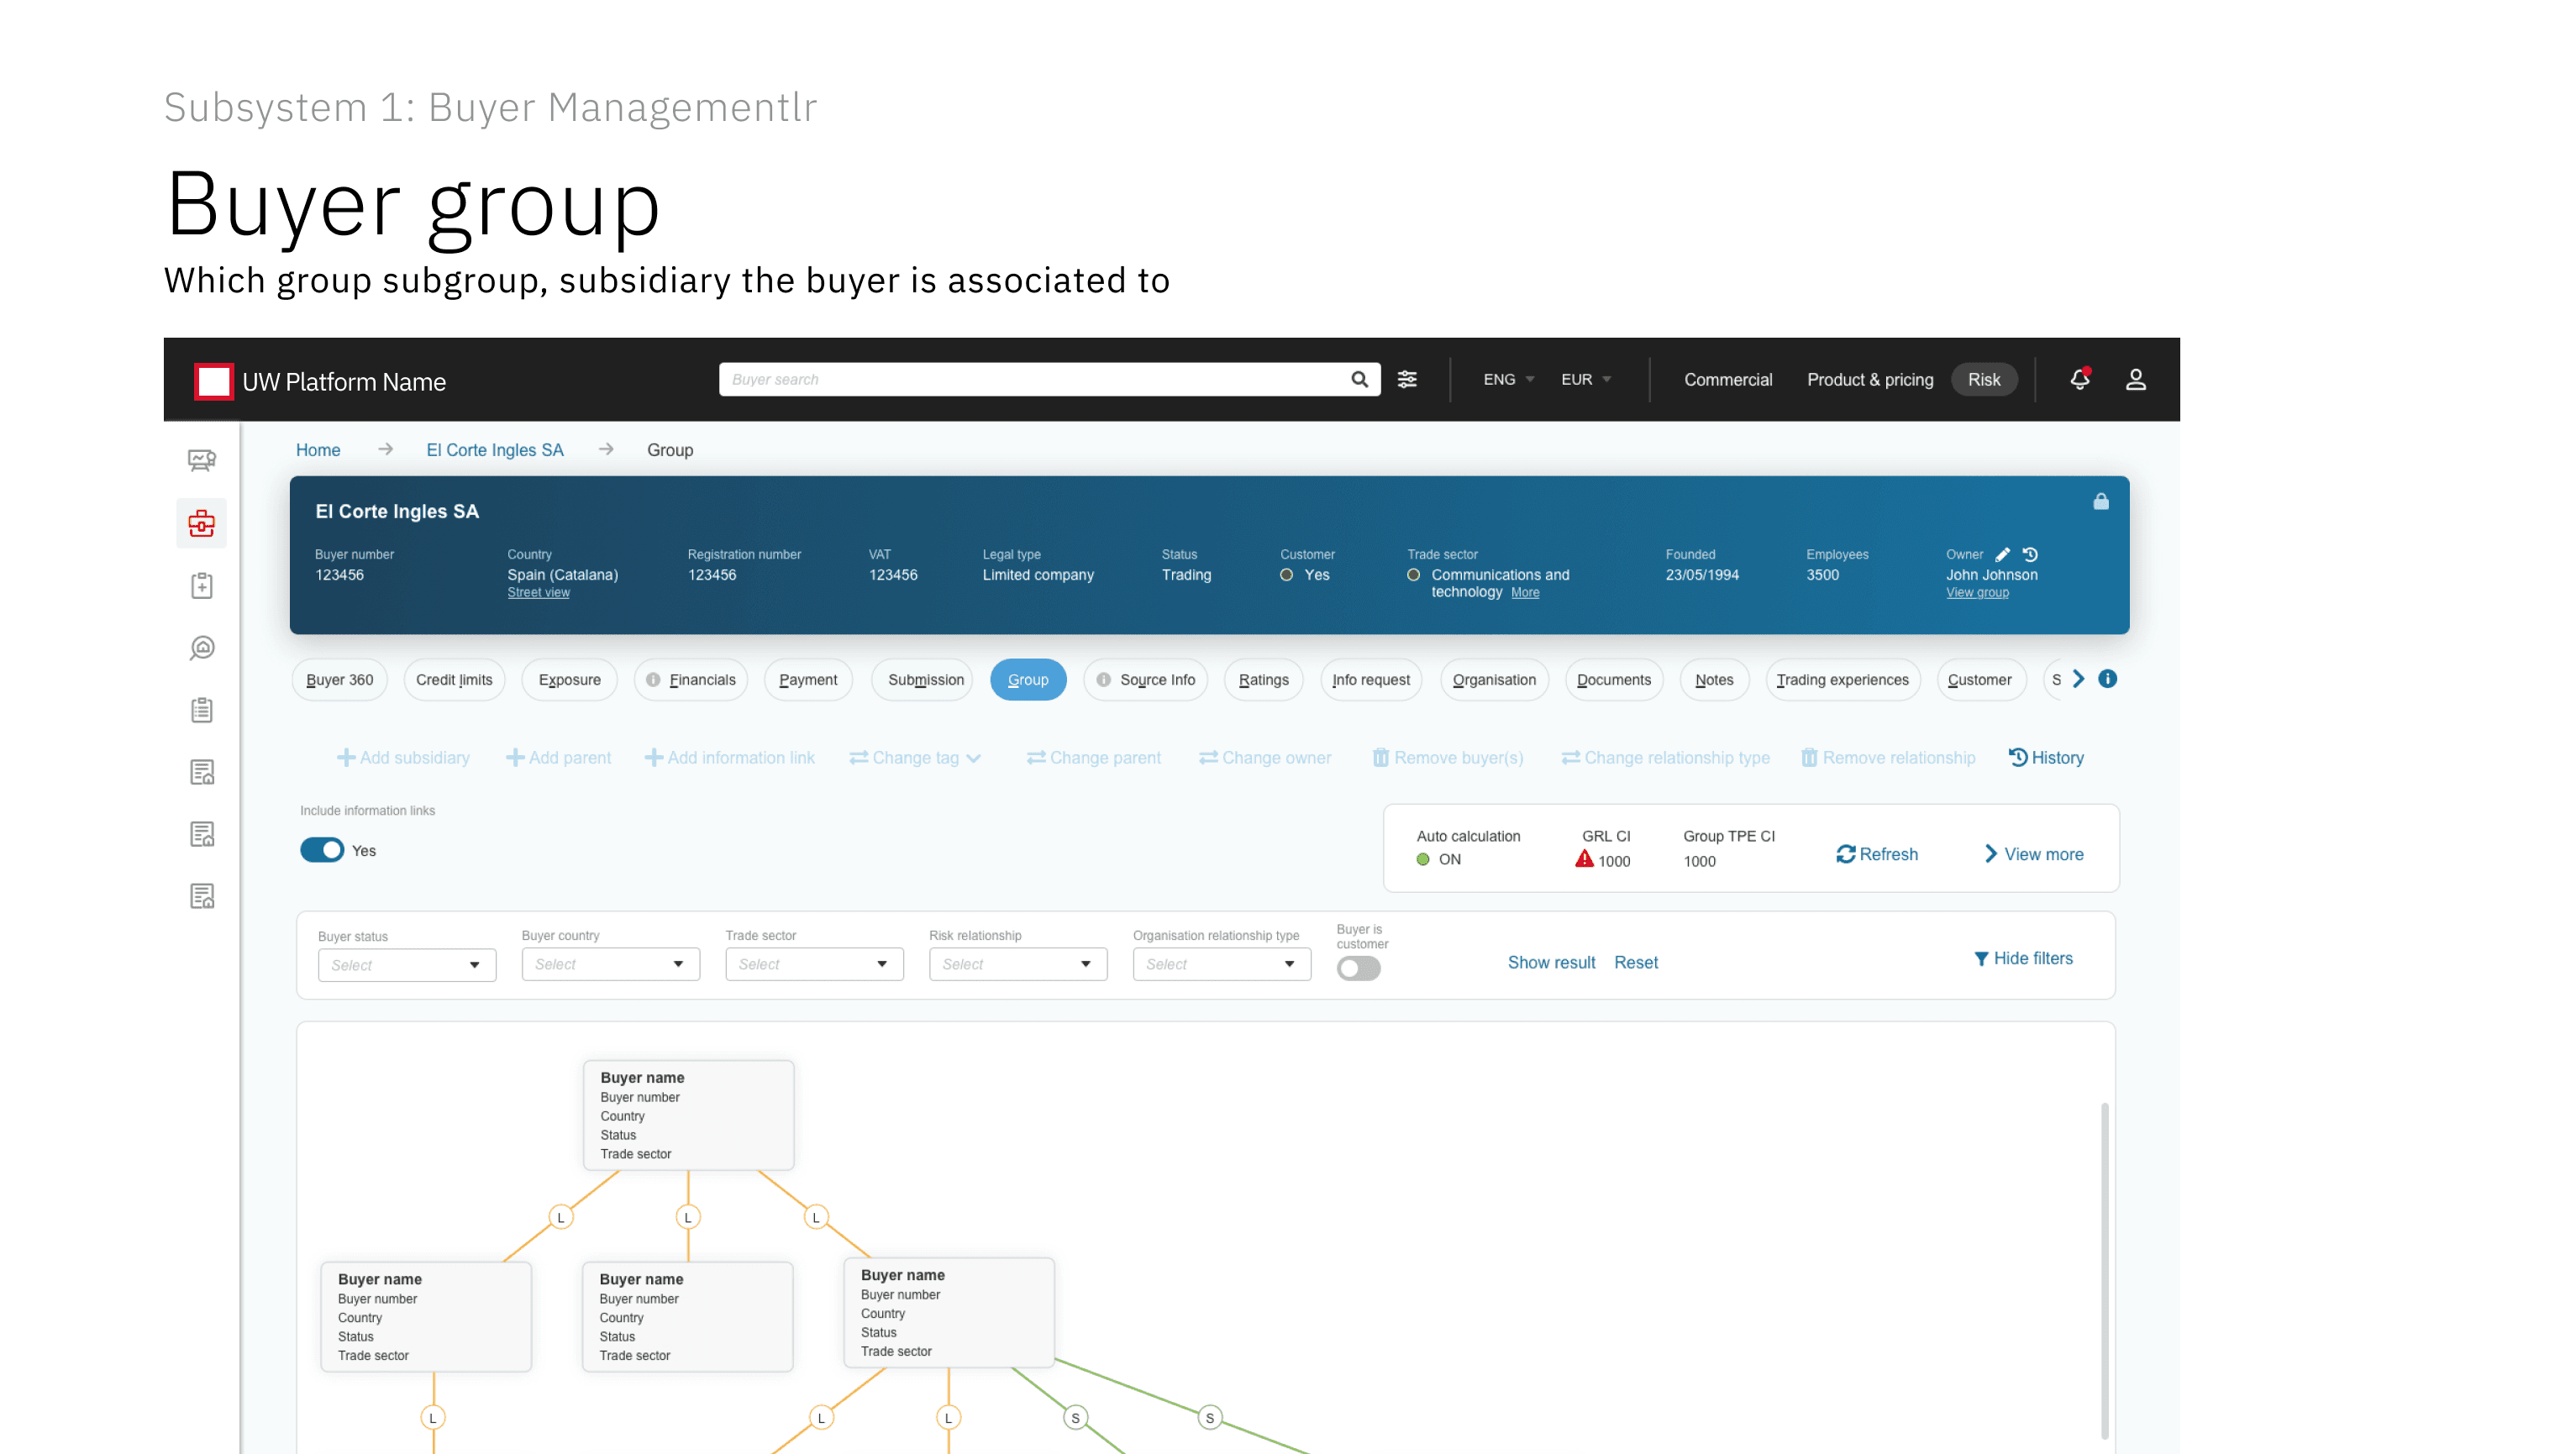
Task: Click the Refresh link
Action: click(x=1877, y=854)
